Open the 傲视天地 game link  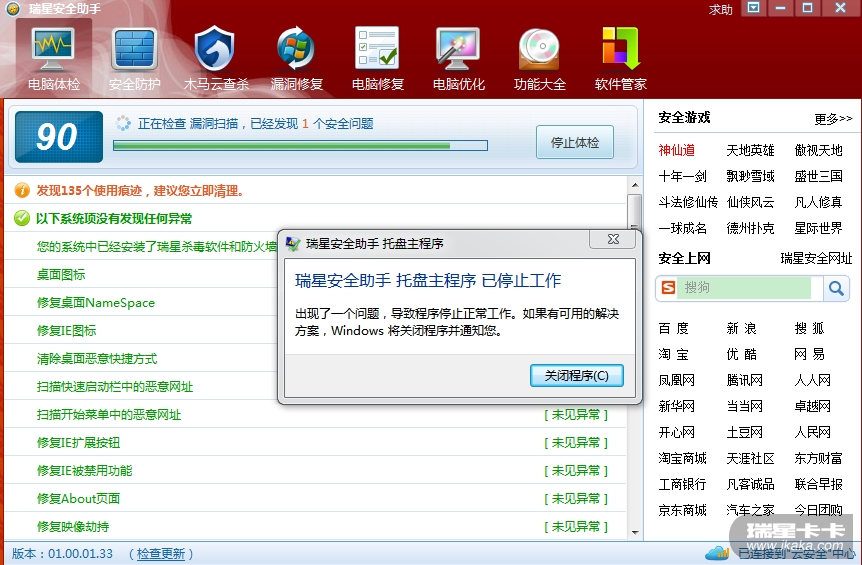click(x=818, y=150)
